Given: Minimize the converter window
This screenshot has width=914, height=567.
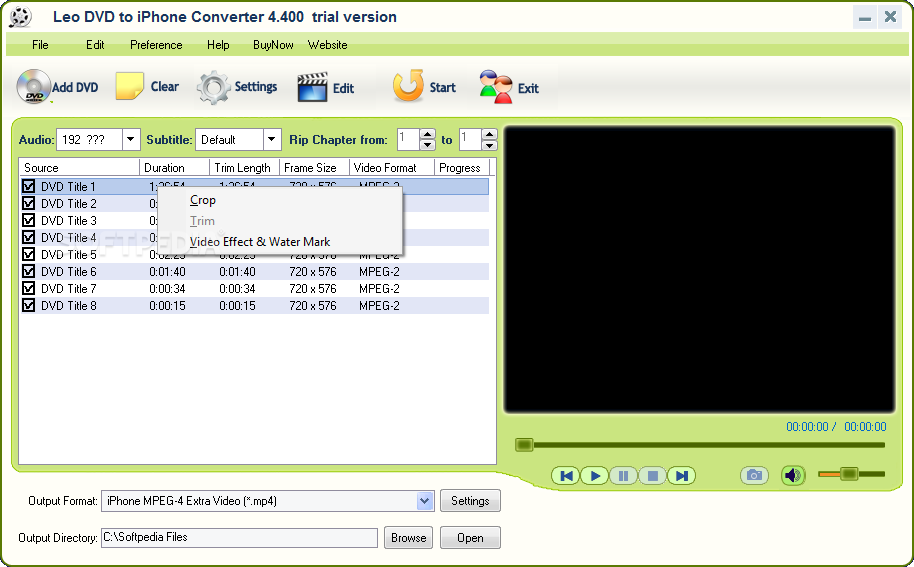Looking at the screenshot, I should point(865,17).
